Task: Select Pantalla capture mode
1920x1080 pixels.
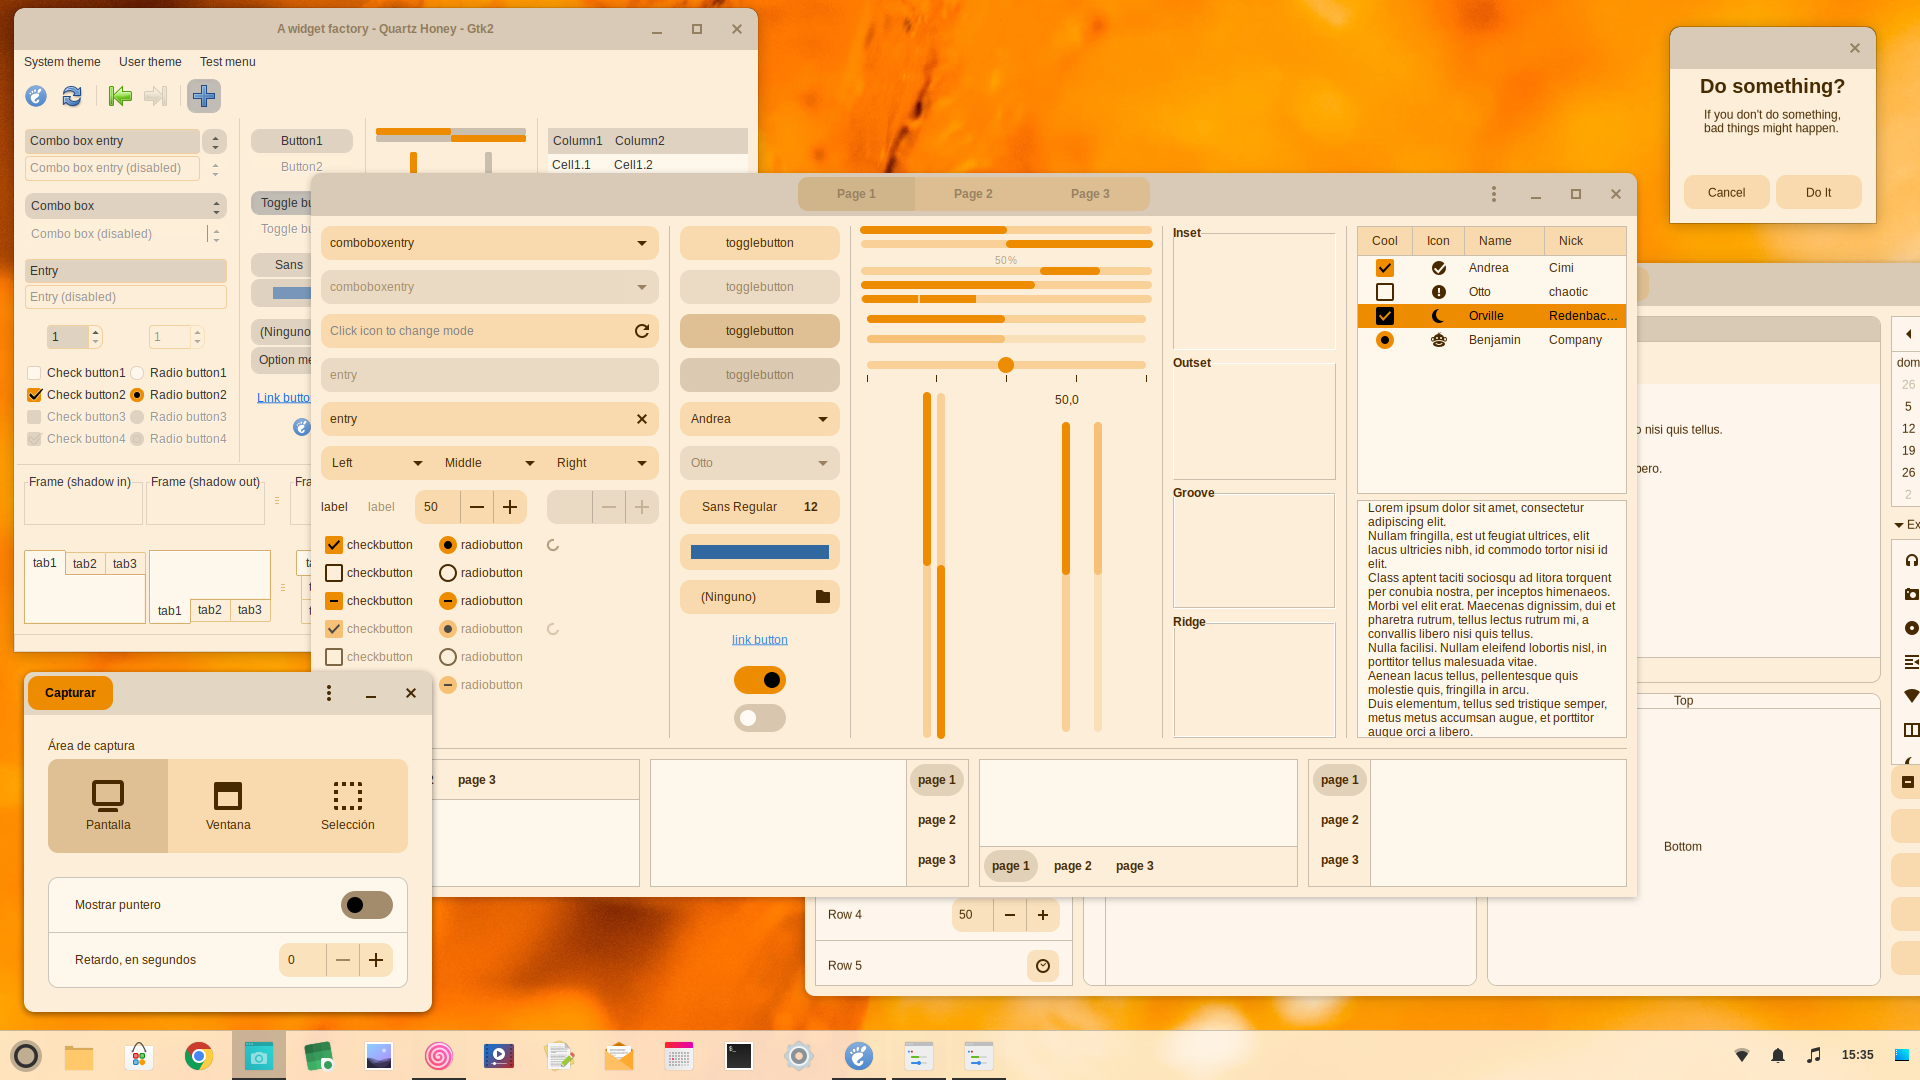Action: (x=108, y=806)
